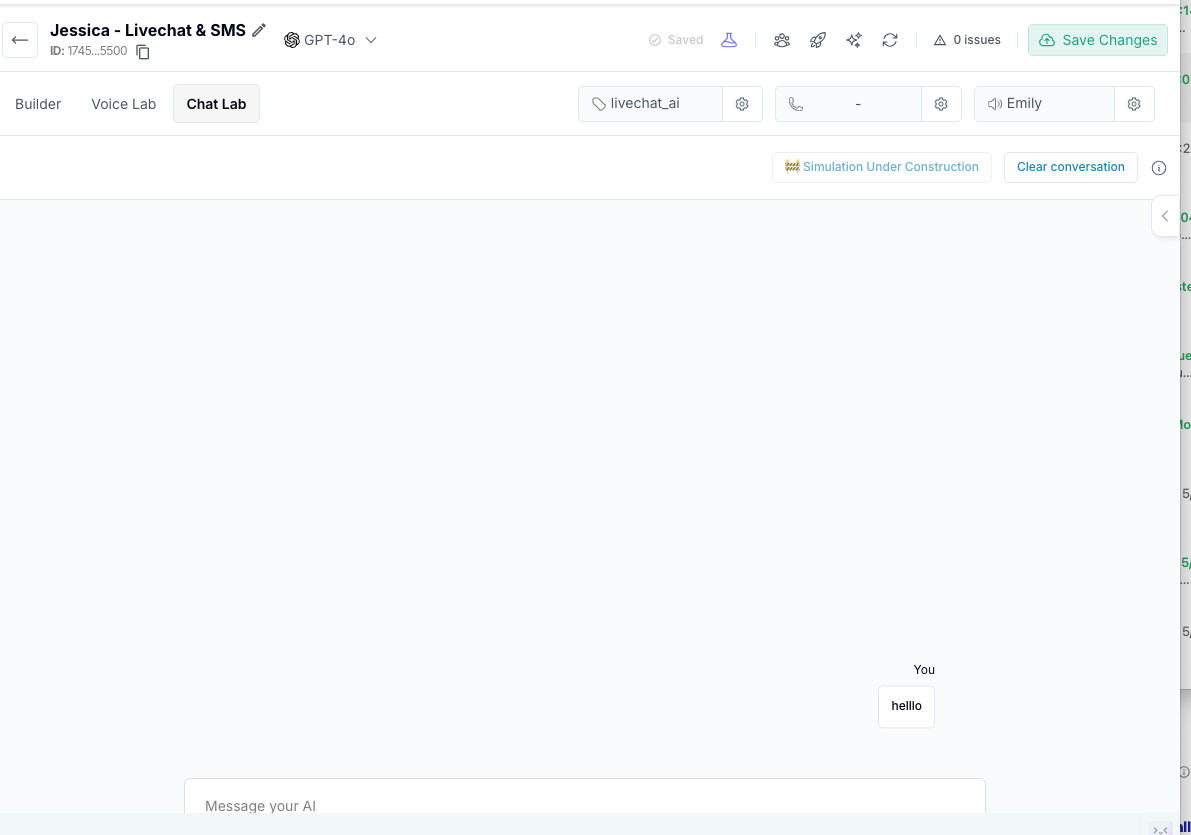This screenshot has height=835, width=1191.
Task: Open the test lab flask icon
Action: (x=729, y=39)
